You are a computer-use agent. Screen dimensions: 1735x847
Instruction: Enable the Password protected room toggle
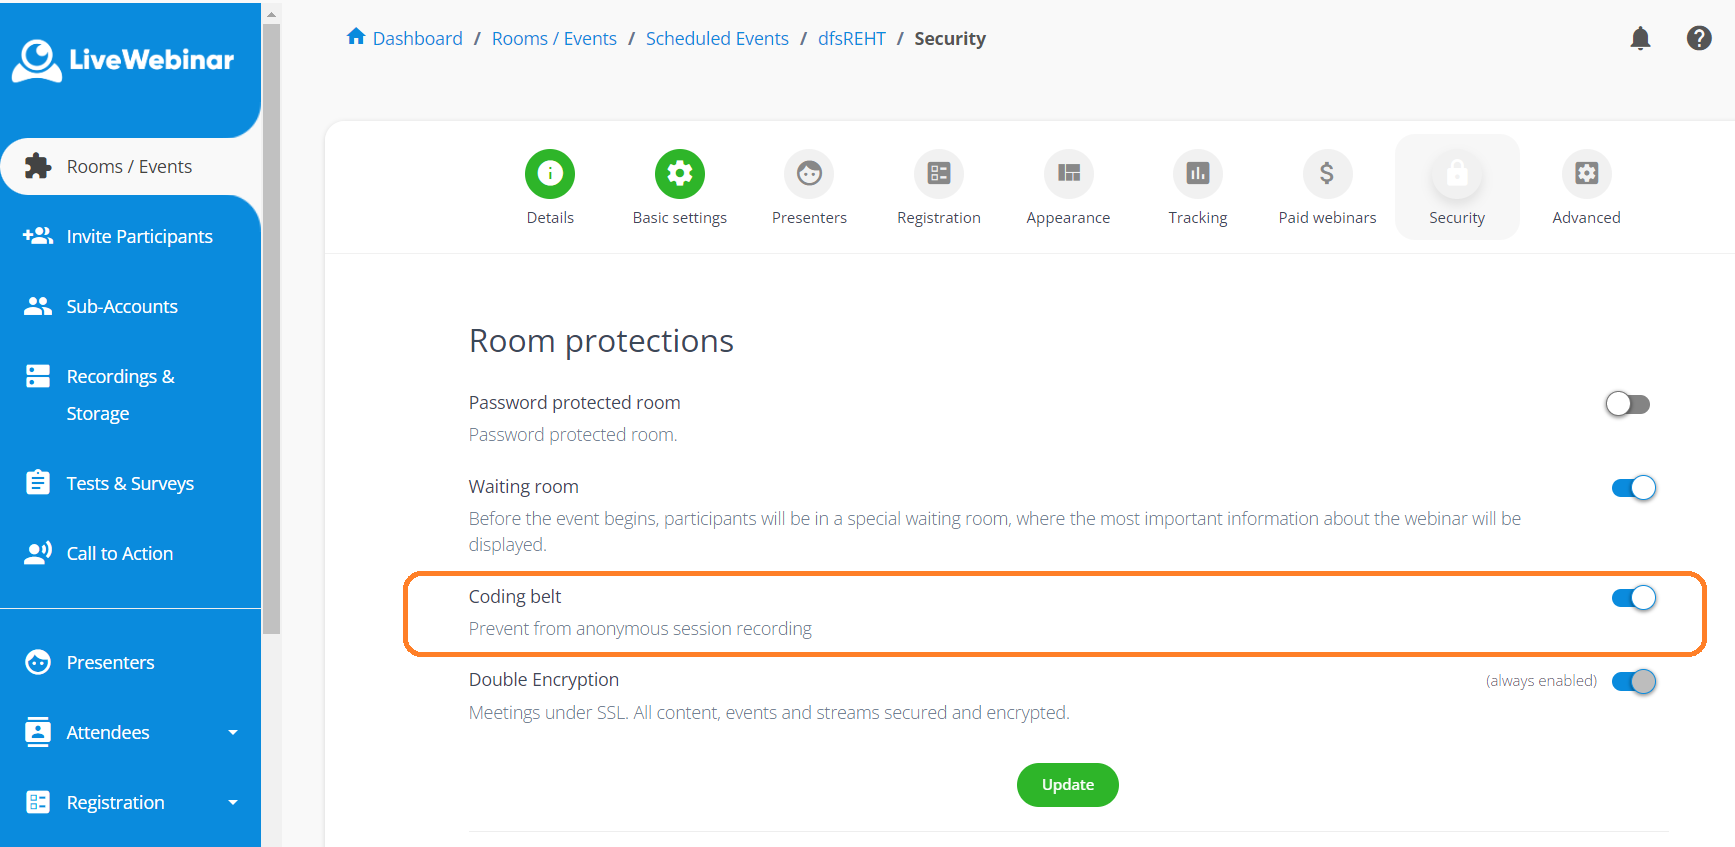coord(1627,404)
